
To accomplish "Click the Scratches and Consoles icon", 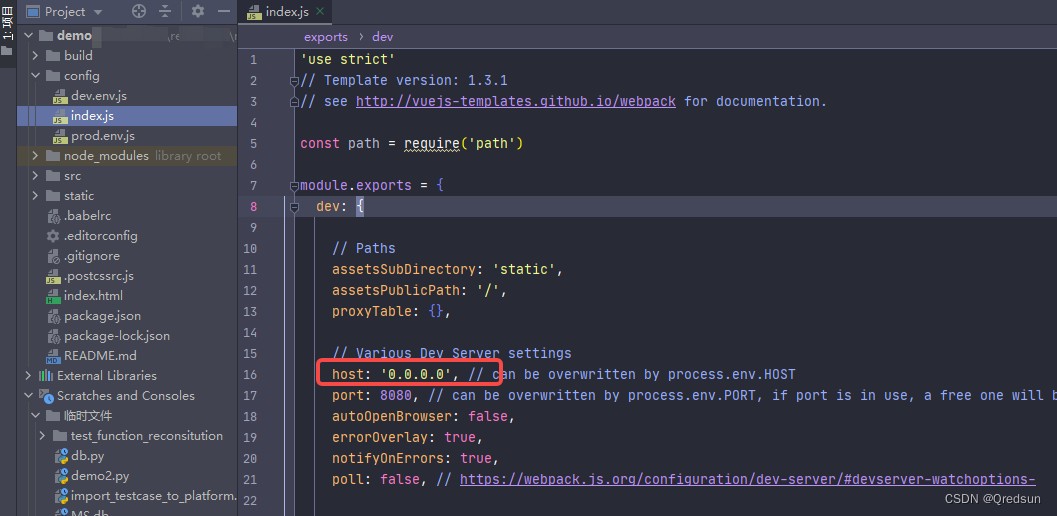I will 46,396.
